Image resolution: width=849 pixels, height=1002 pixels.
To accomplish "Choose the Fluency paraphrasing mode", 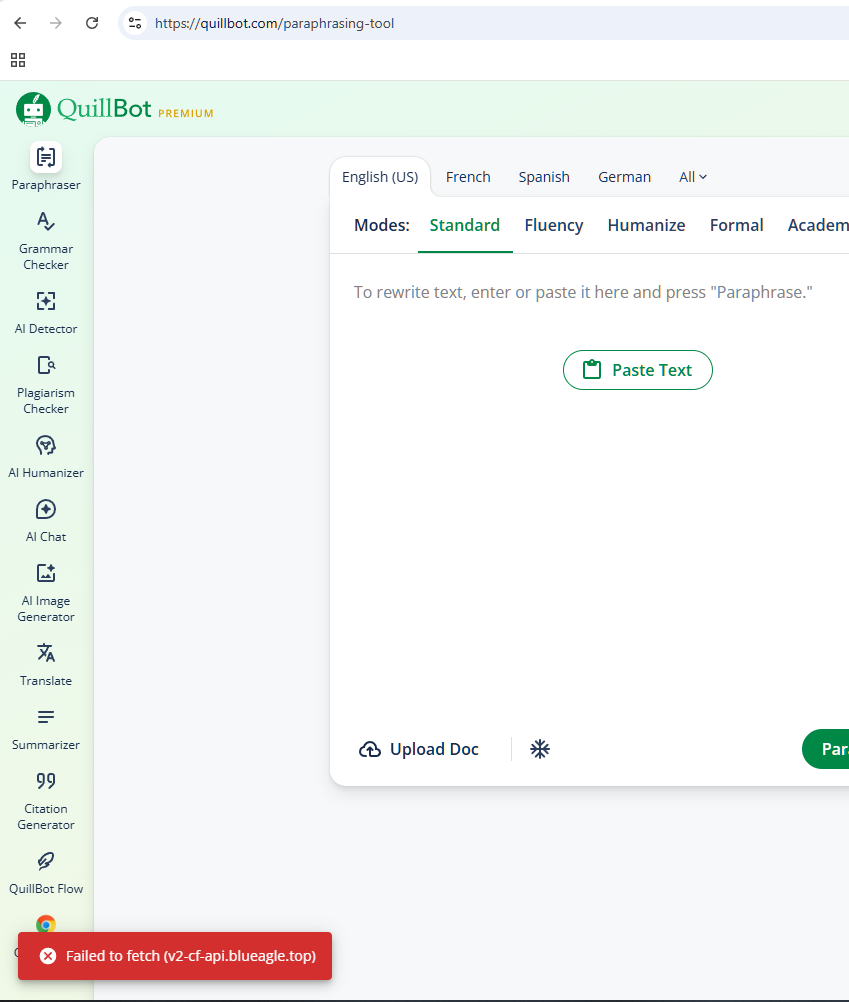I will (553, 225).
